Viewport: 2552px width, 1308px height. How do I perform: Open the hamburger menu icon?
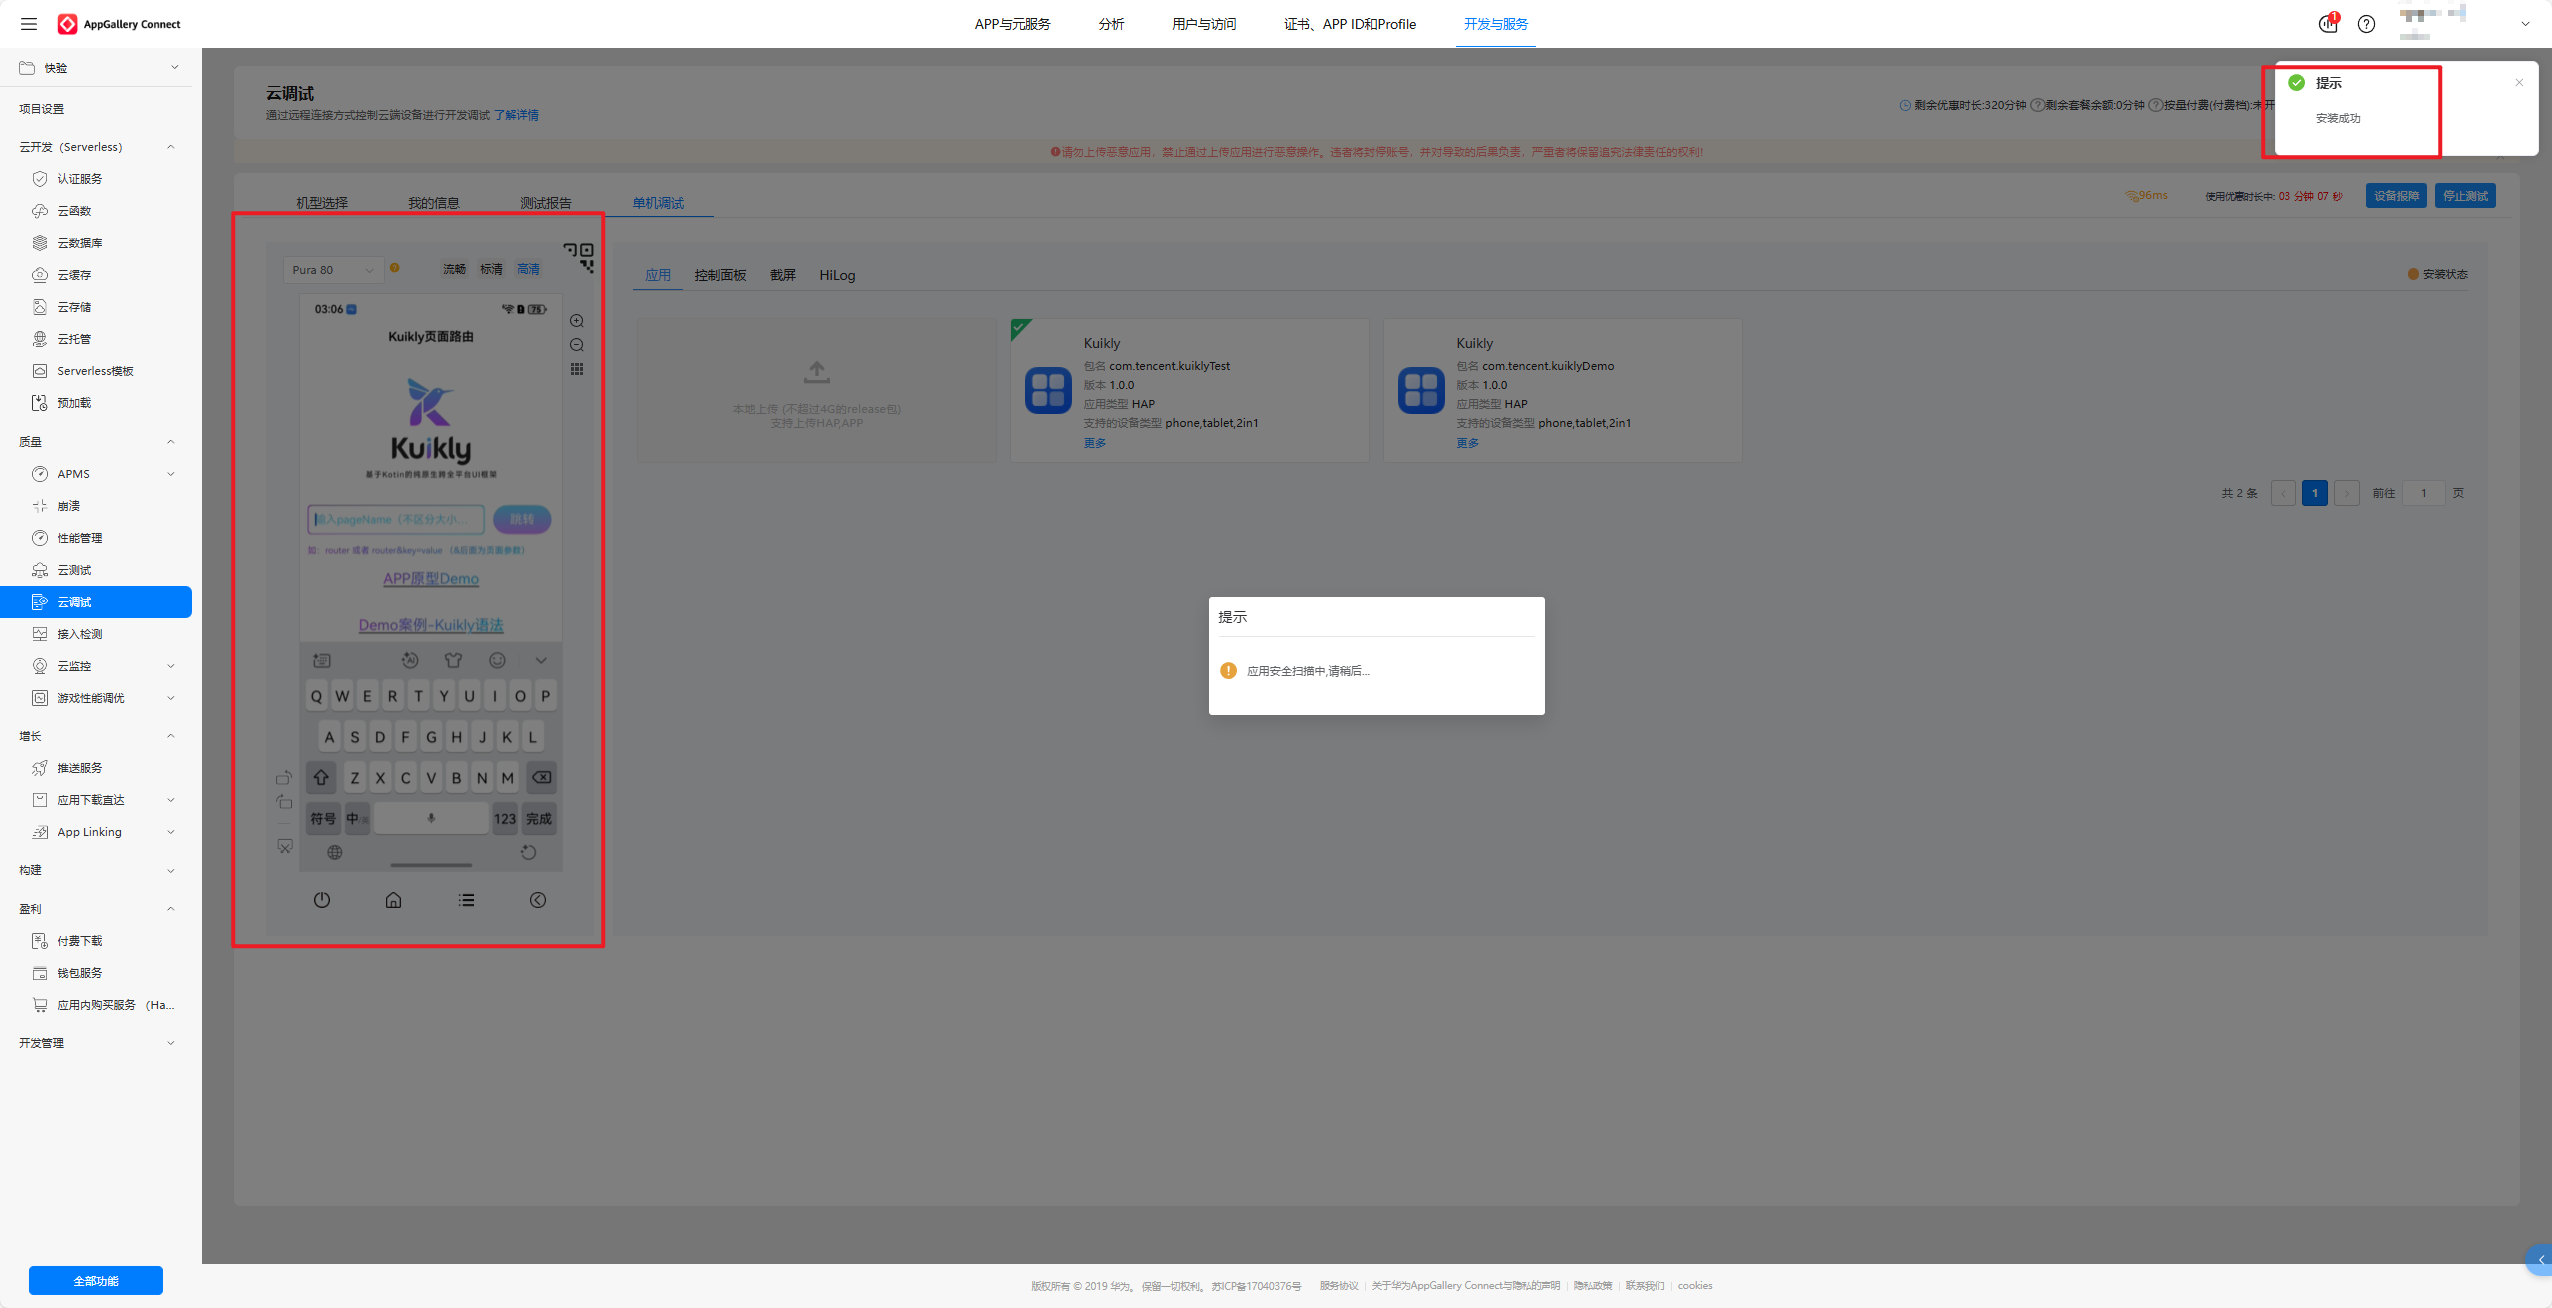coord(29,24)
